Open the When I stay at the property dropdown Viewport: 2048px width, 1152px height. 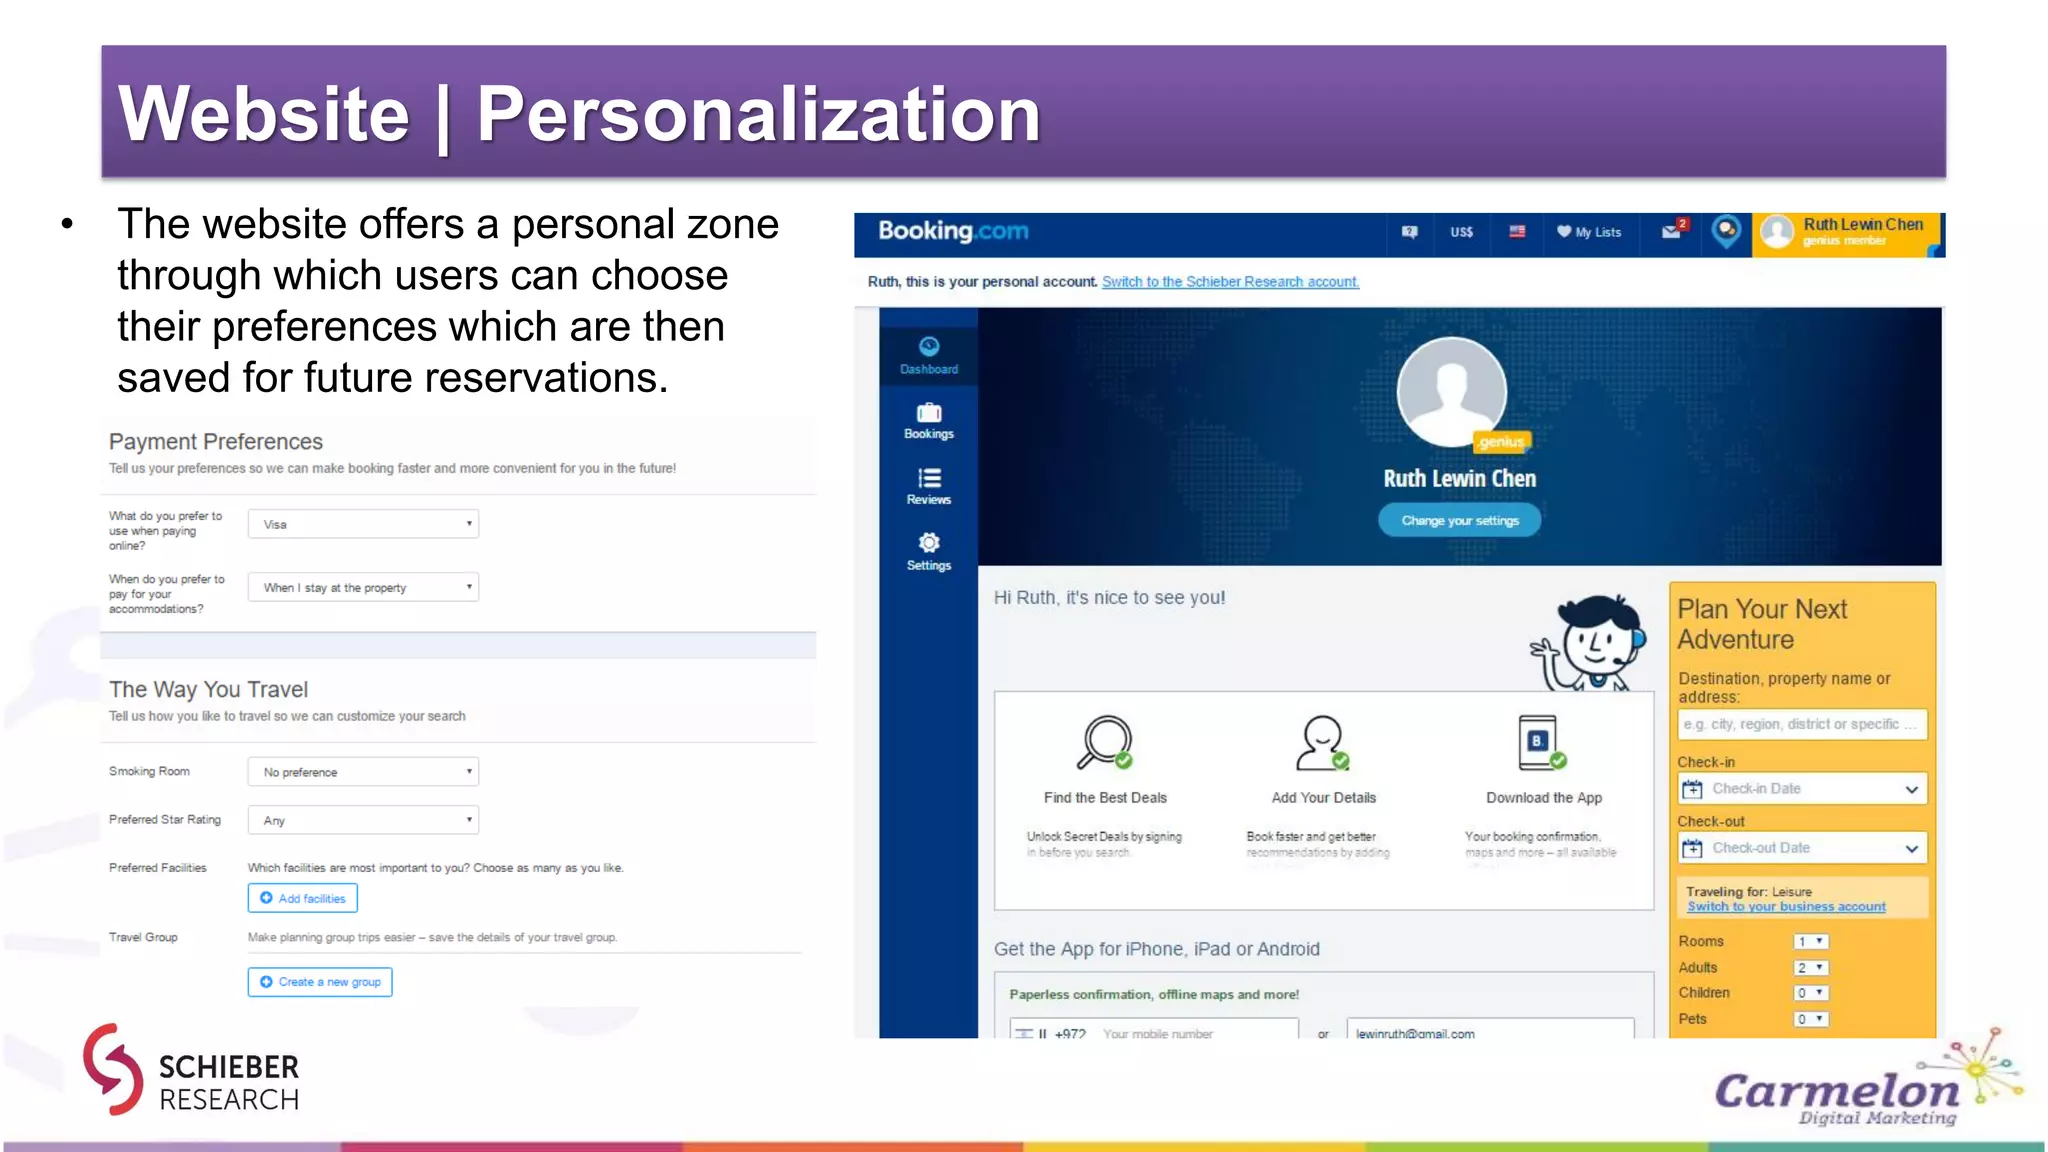pos(363,587)
